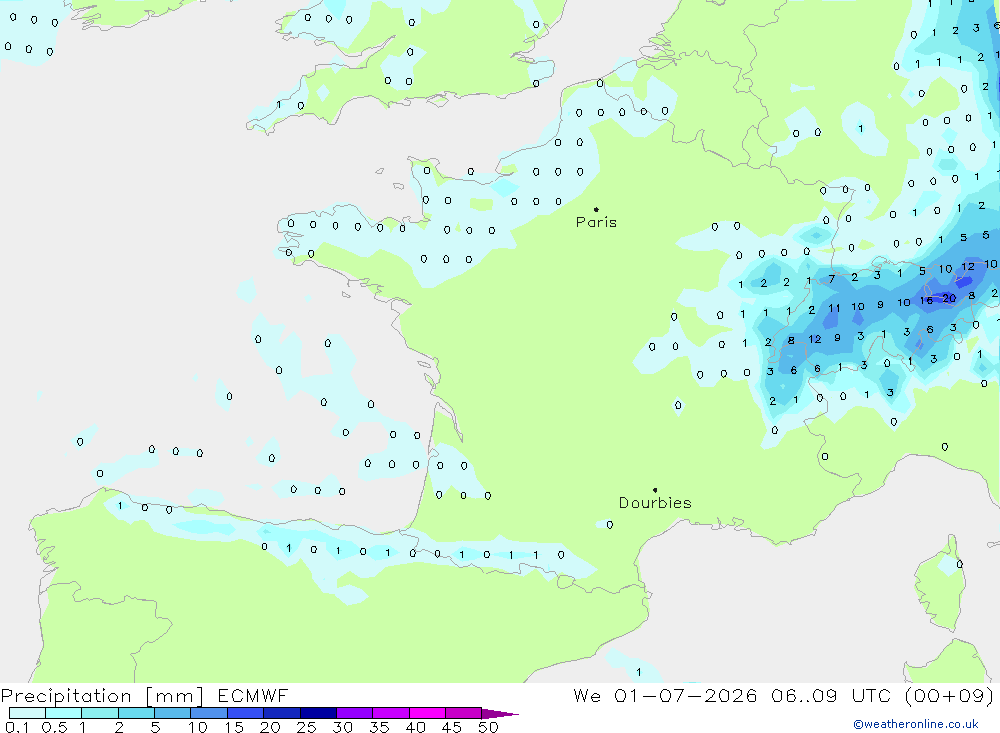The height and width of the screenshot is (733, 1000).
Task: Click the 'Precipitation [mm]' title text
Action: 102,696
